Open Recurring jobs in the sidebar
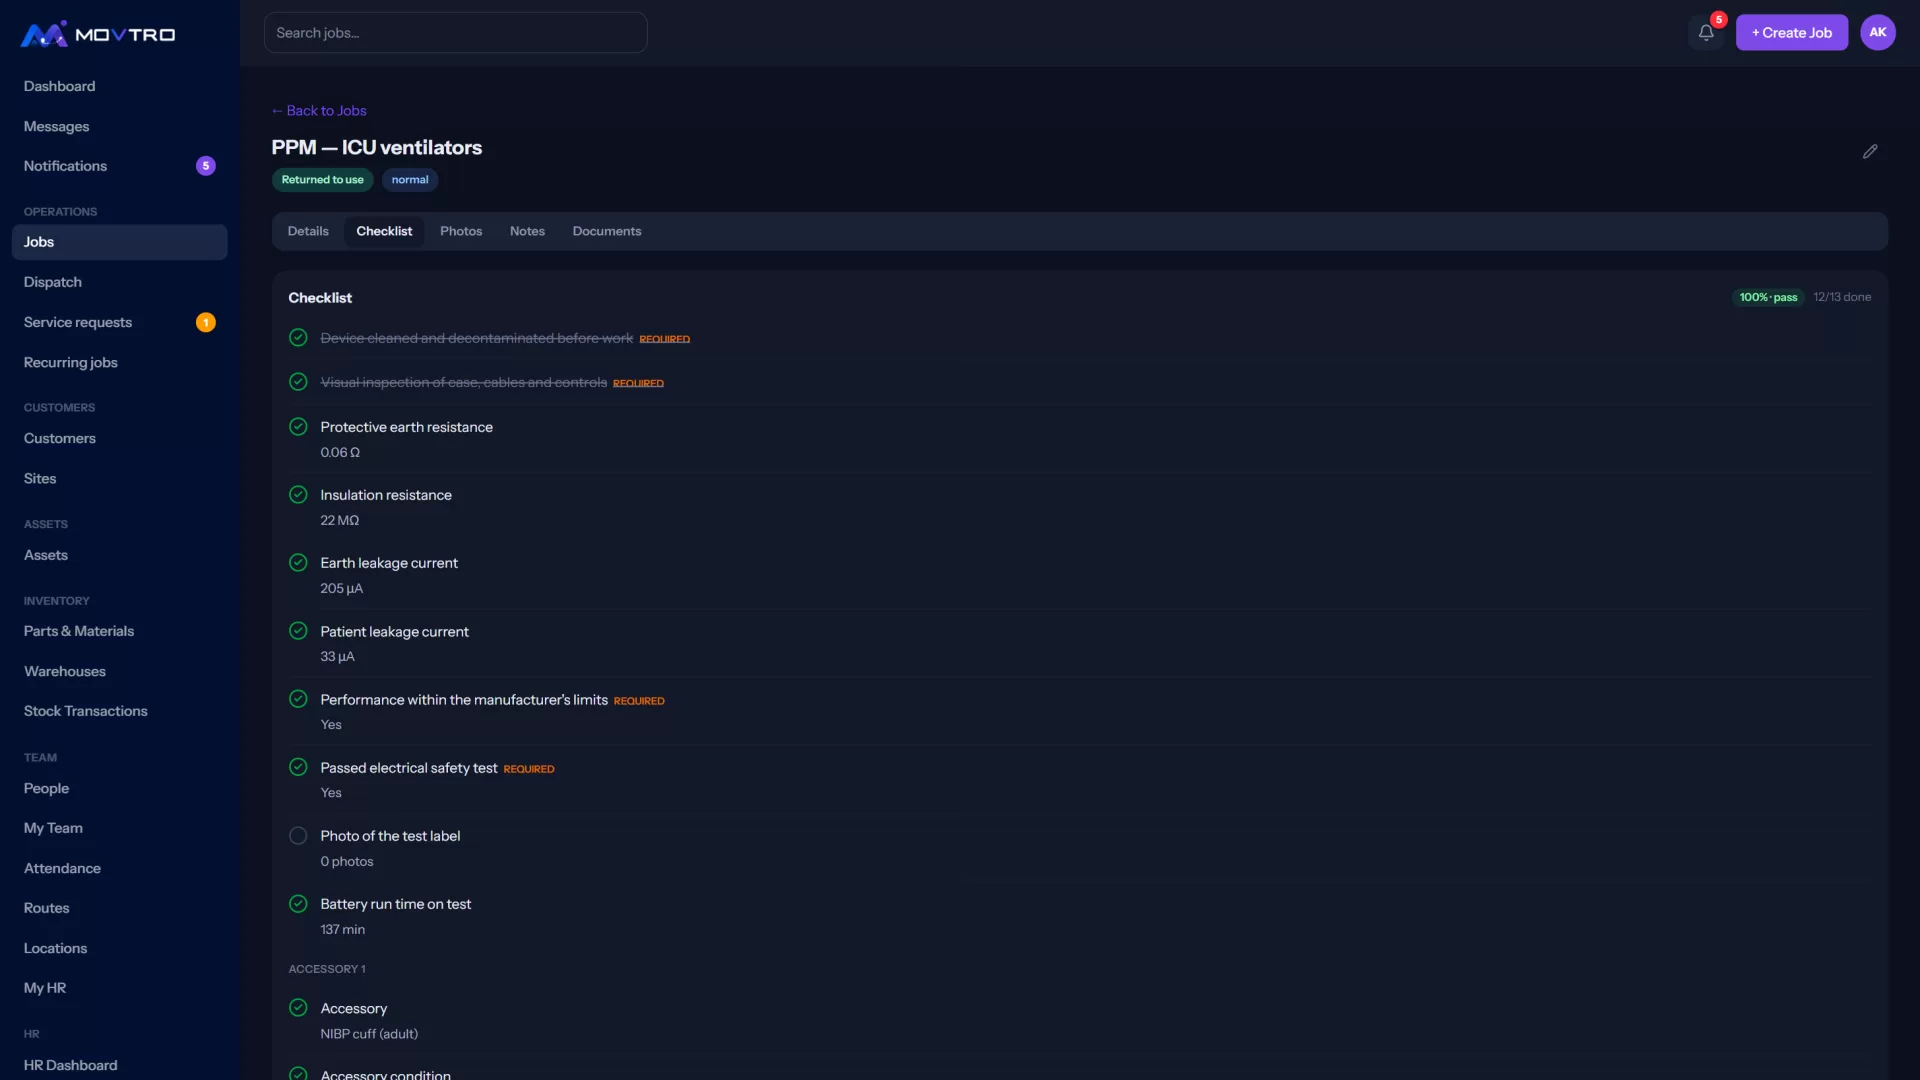 [x=120, y=362]
